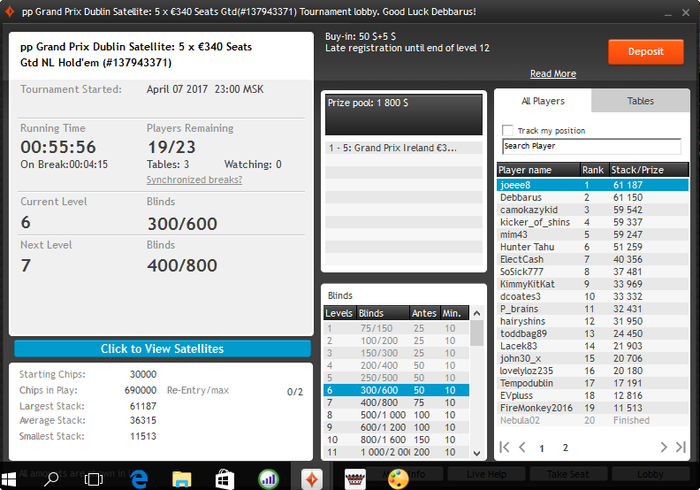Open the crown icon app in the taskbar
Viewport: 700px width, 490px height.
355,479
